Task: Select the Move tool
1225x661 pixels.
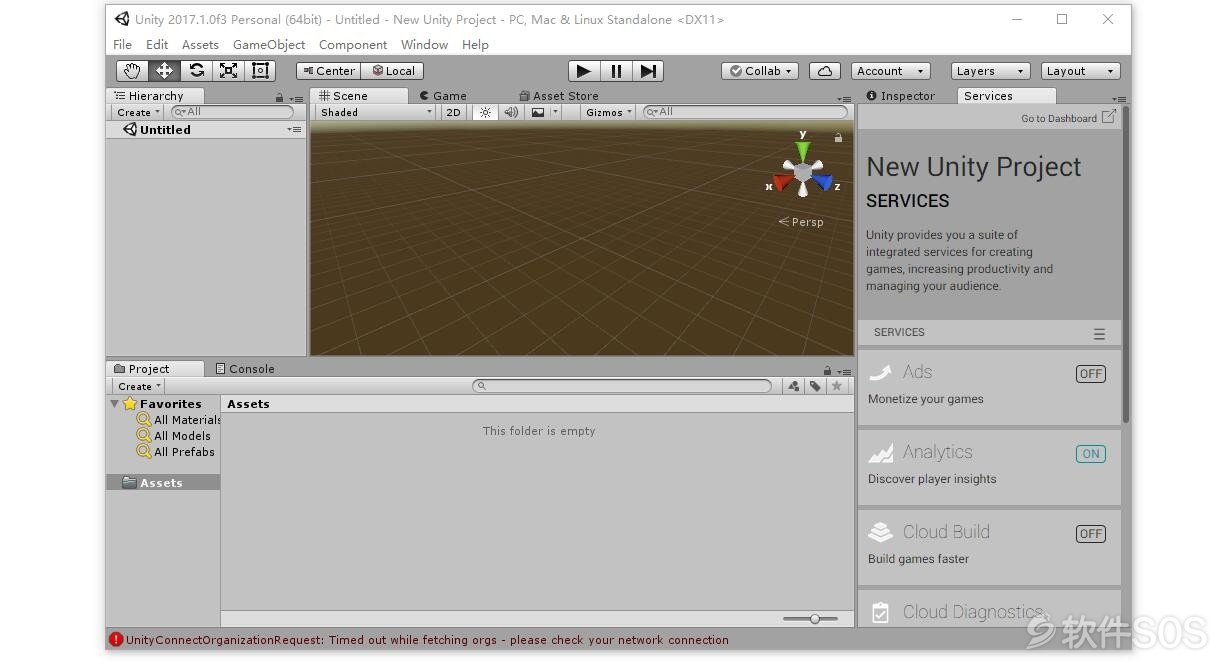Action: pyautogui.click(x=164, y=70)
